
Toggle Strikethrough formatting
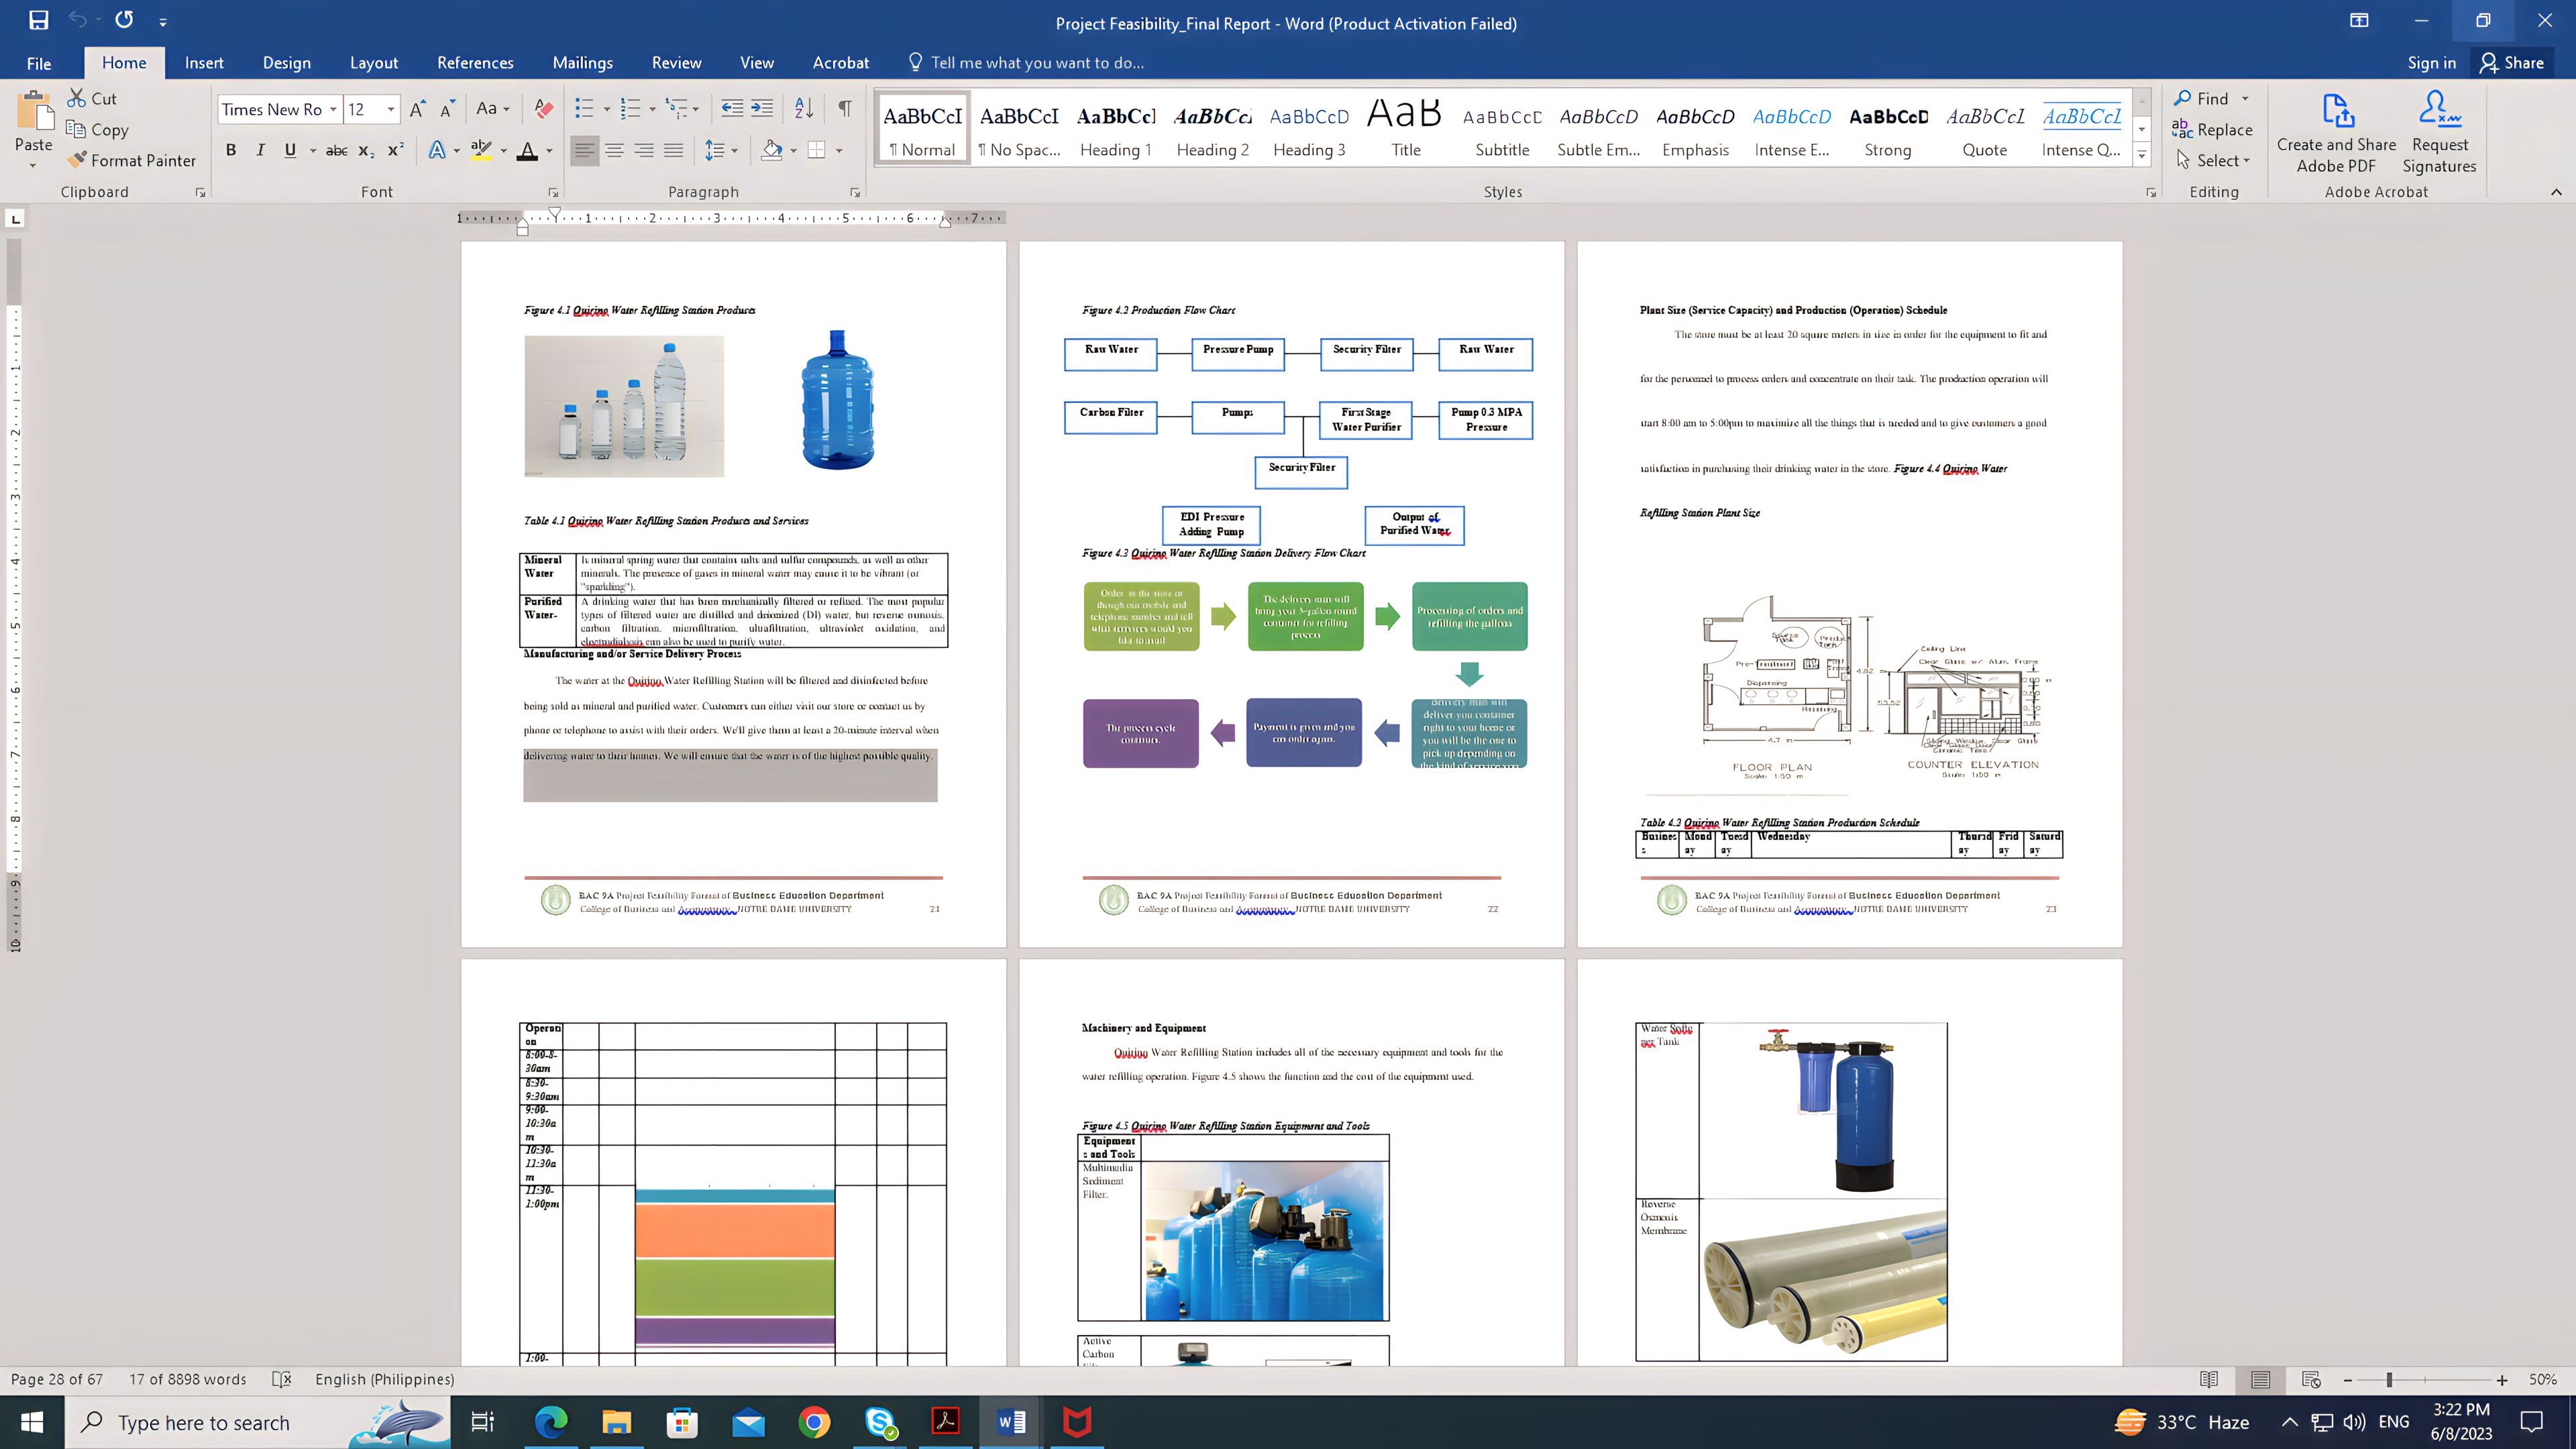[337, 150]
